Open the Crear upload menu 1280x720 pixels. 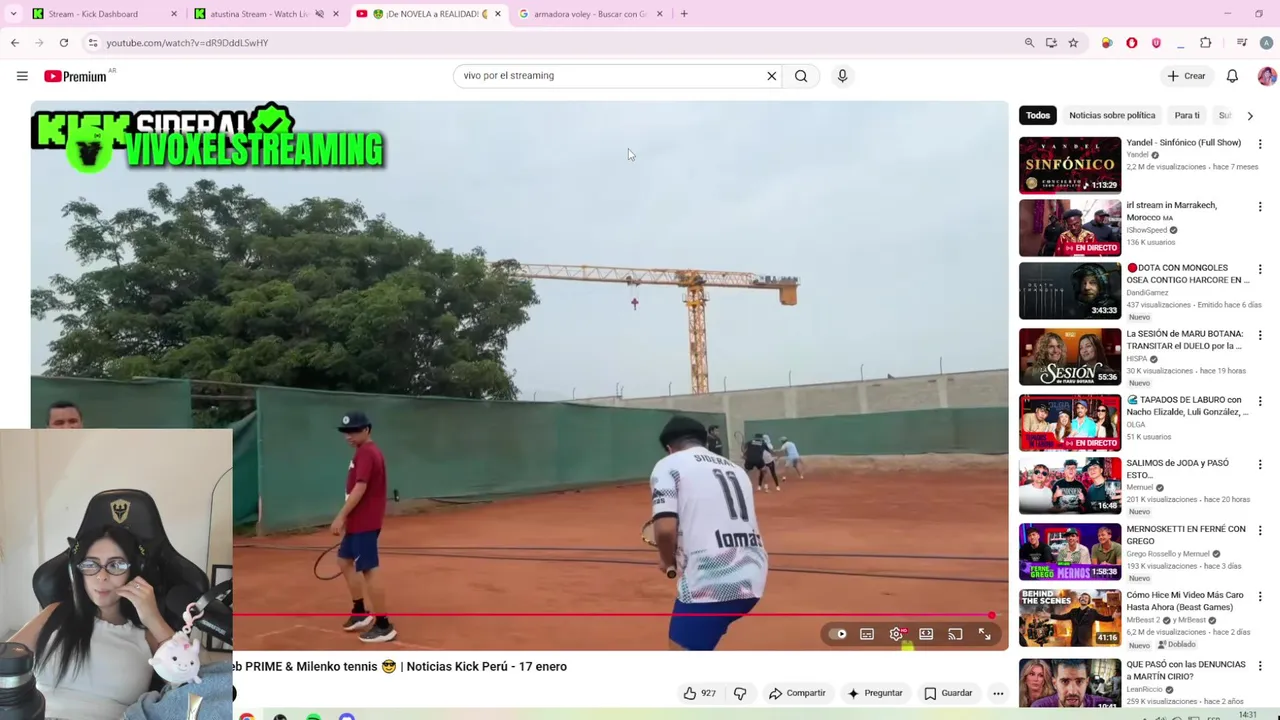coord(1186,76)
